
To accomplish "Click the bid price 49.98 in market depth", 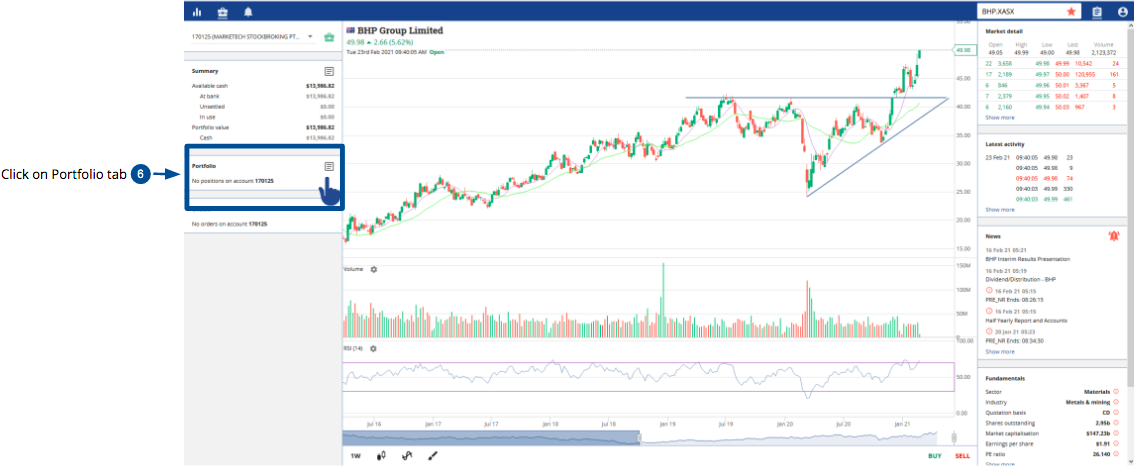I will pos(1041,64).
